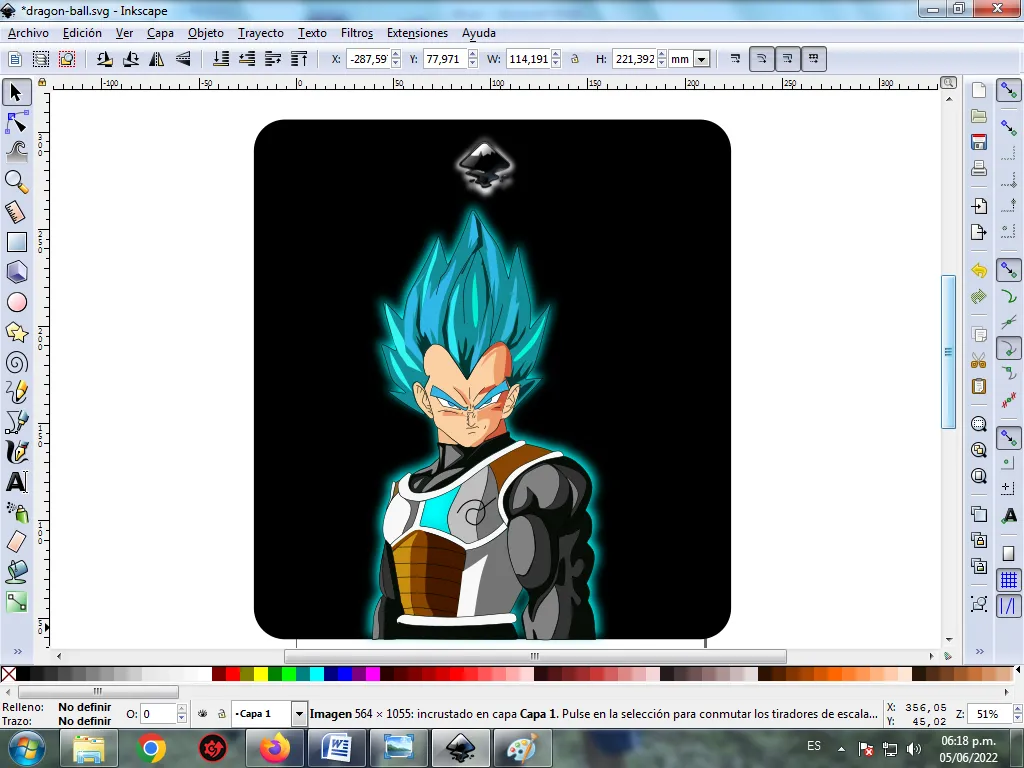Viewport: 1024px width, 768px height.
Task: Open Microsoft Word from taskbar
Action: pos(337,748)
